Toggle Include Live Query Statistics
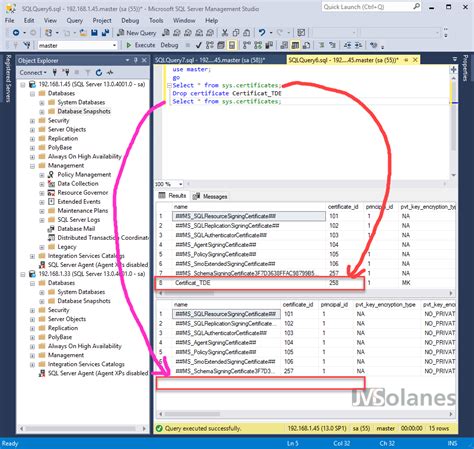This screenshot has height=449, width=474. click(x=258, y=45)
